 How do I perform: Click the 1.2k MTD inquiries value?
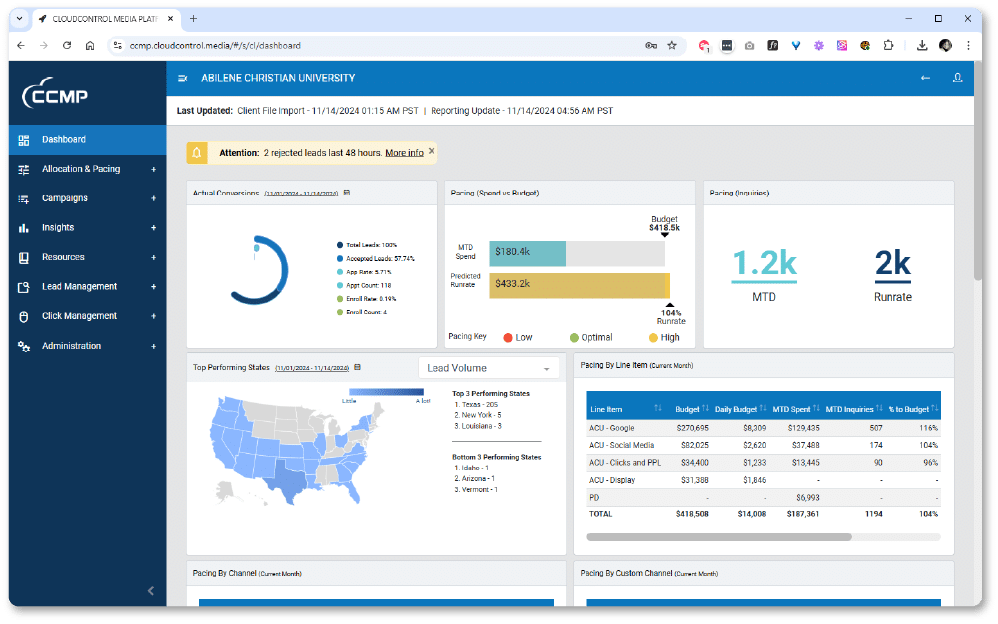764,263
